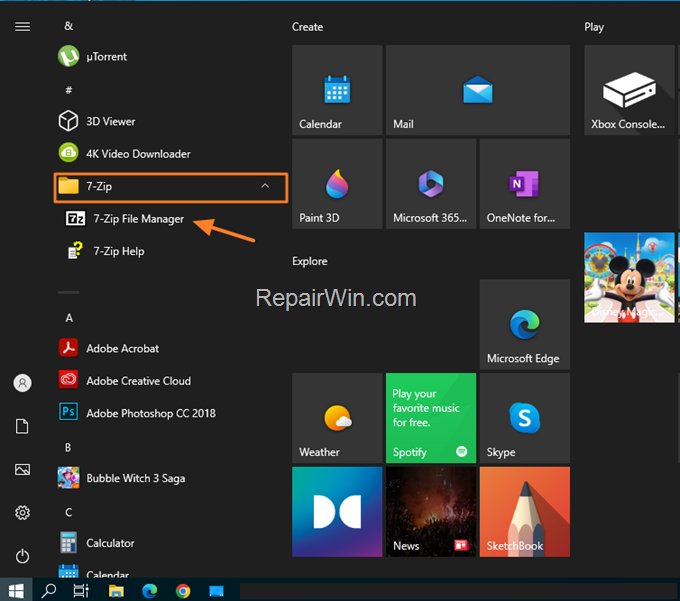
Task: Click the letter B section header
Action: point(68,447)
